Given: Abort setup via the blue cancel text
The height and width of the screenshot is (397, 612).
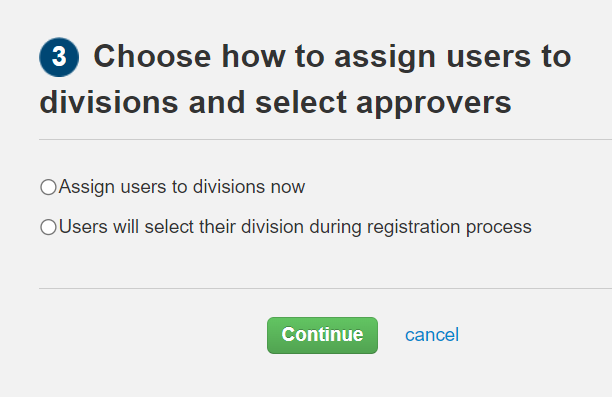Looking at the screenshot, I should point(432,335).
